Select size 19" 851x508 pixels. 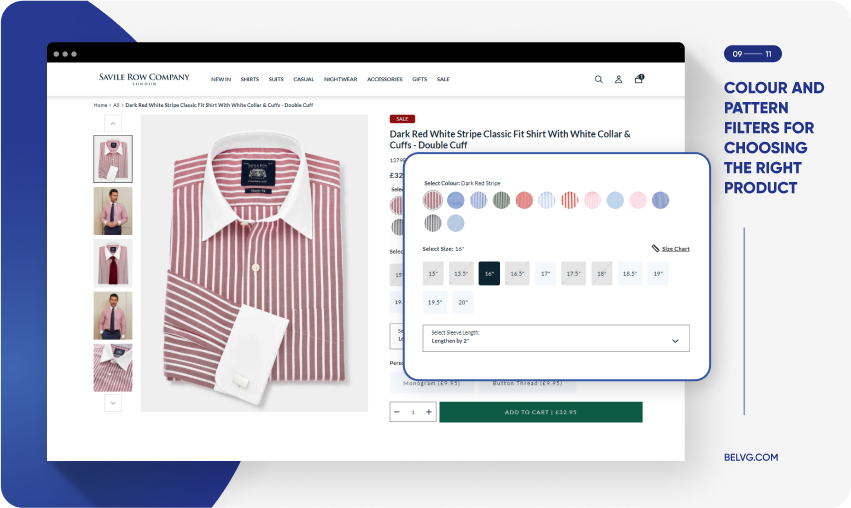pos(658,274)
